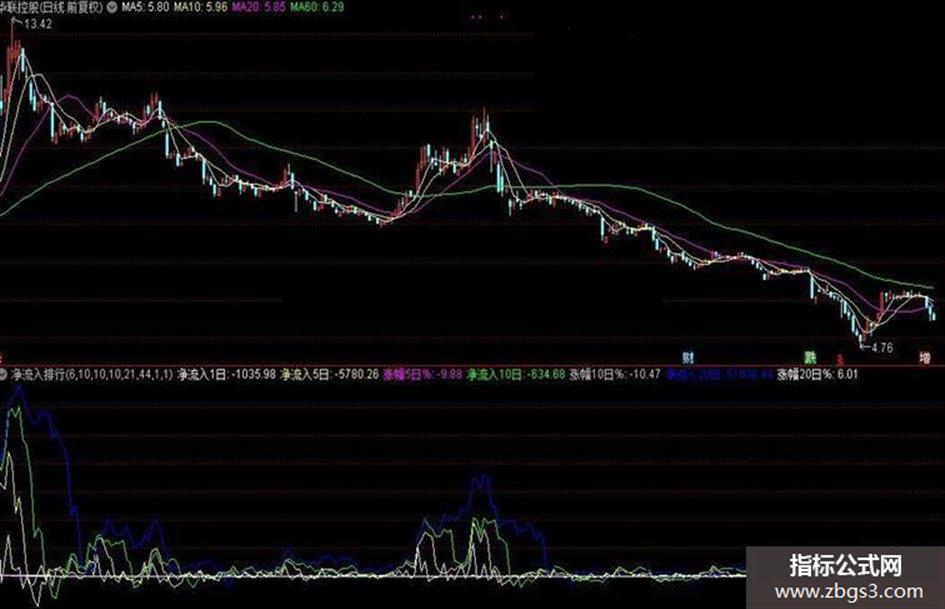The height and width of the screenshot is (609, 945).
Task: Click the MA10: 5.96 moving average label
Action: point(201,7)
